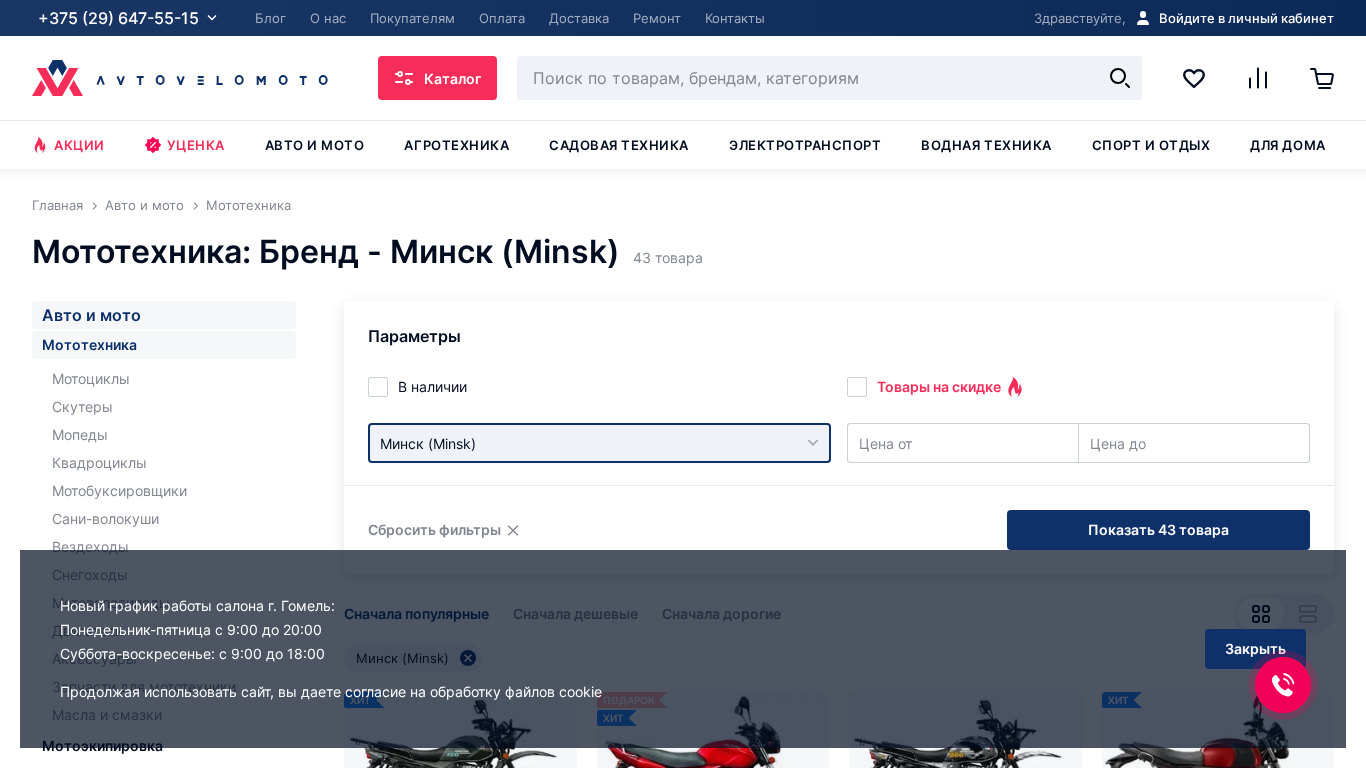Open the Контакты link
The image size is (1366, 768).
point(735,18)
